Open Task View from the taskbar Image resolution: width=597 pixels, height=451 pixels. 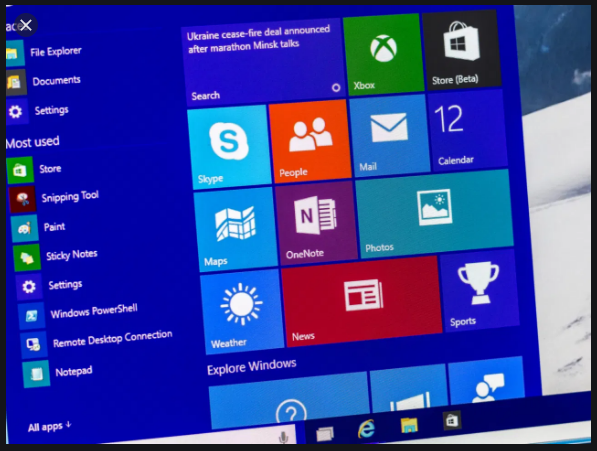[325, 433]
